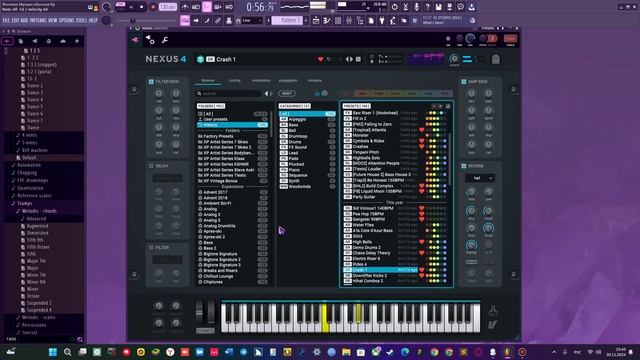Select Cymbals & Rides preset
Screen dimensions: 640x360
pos(395,141)
